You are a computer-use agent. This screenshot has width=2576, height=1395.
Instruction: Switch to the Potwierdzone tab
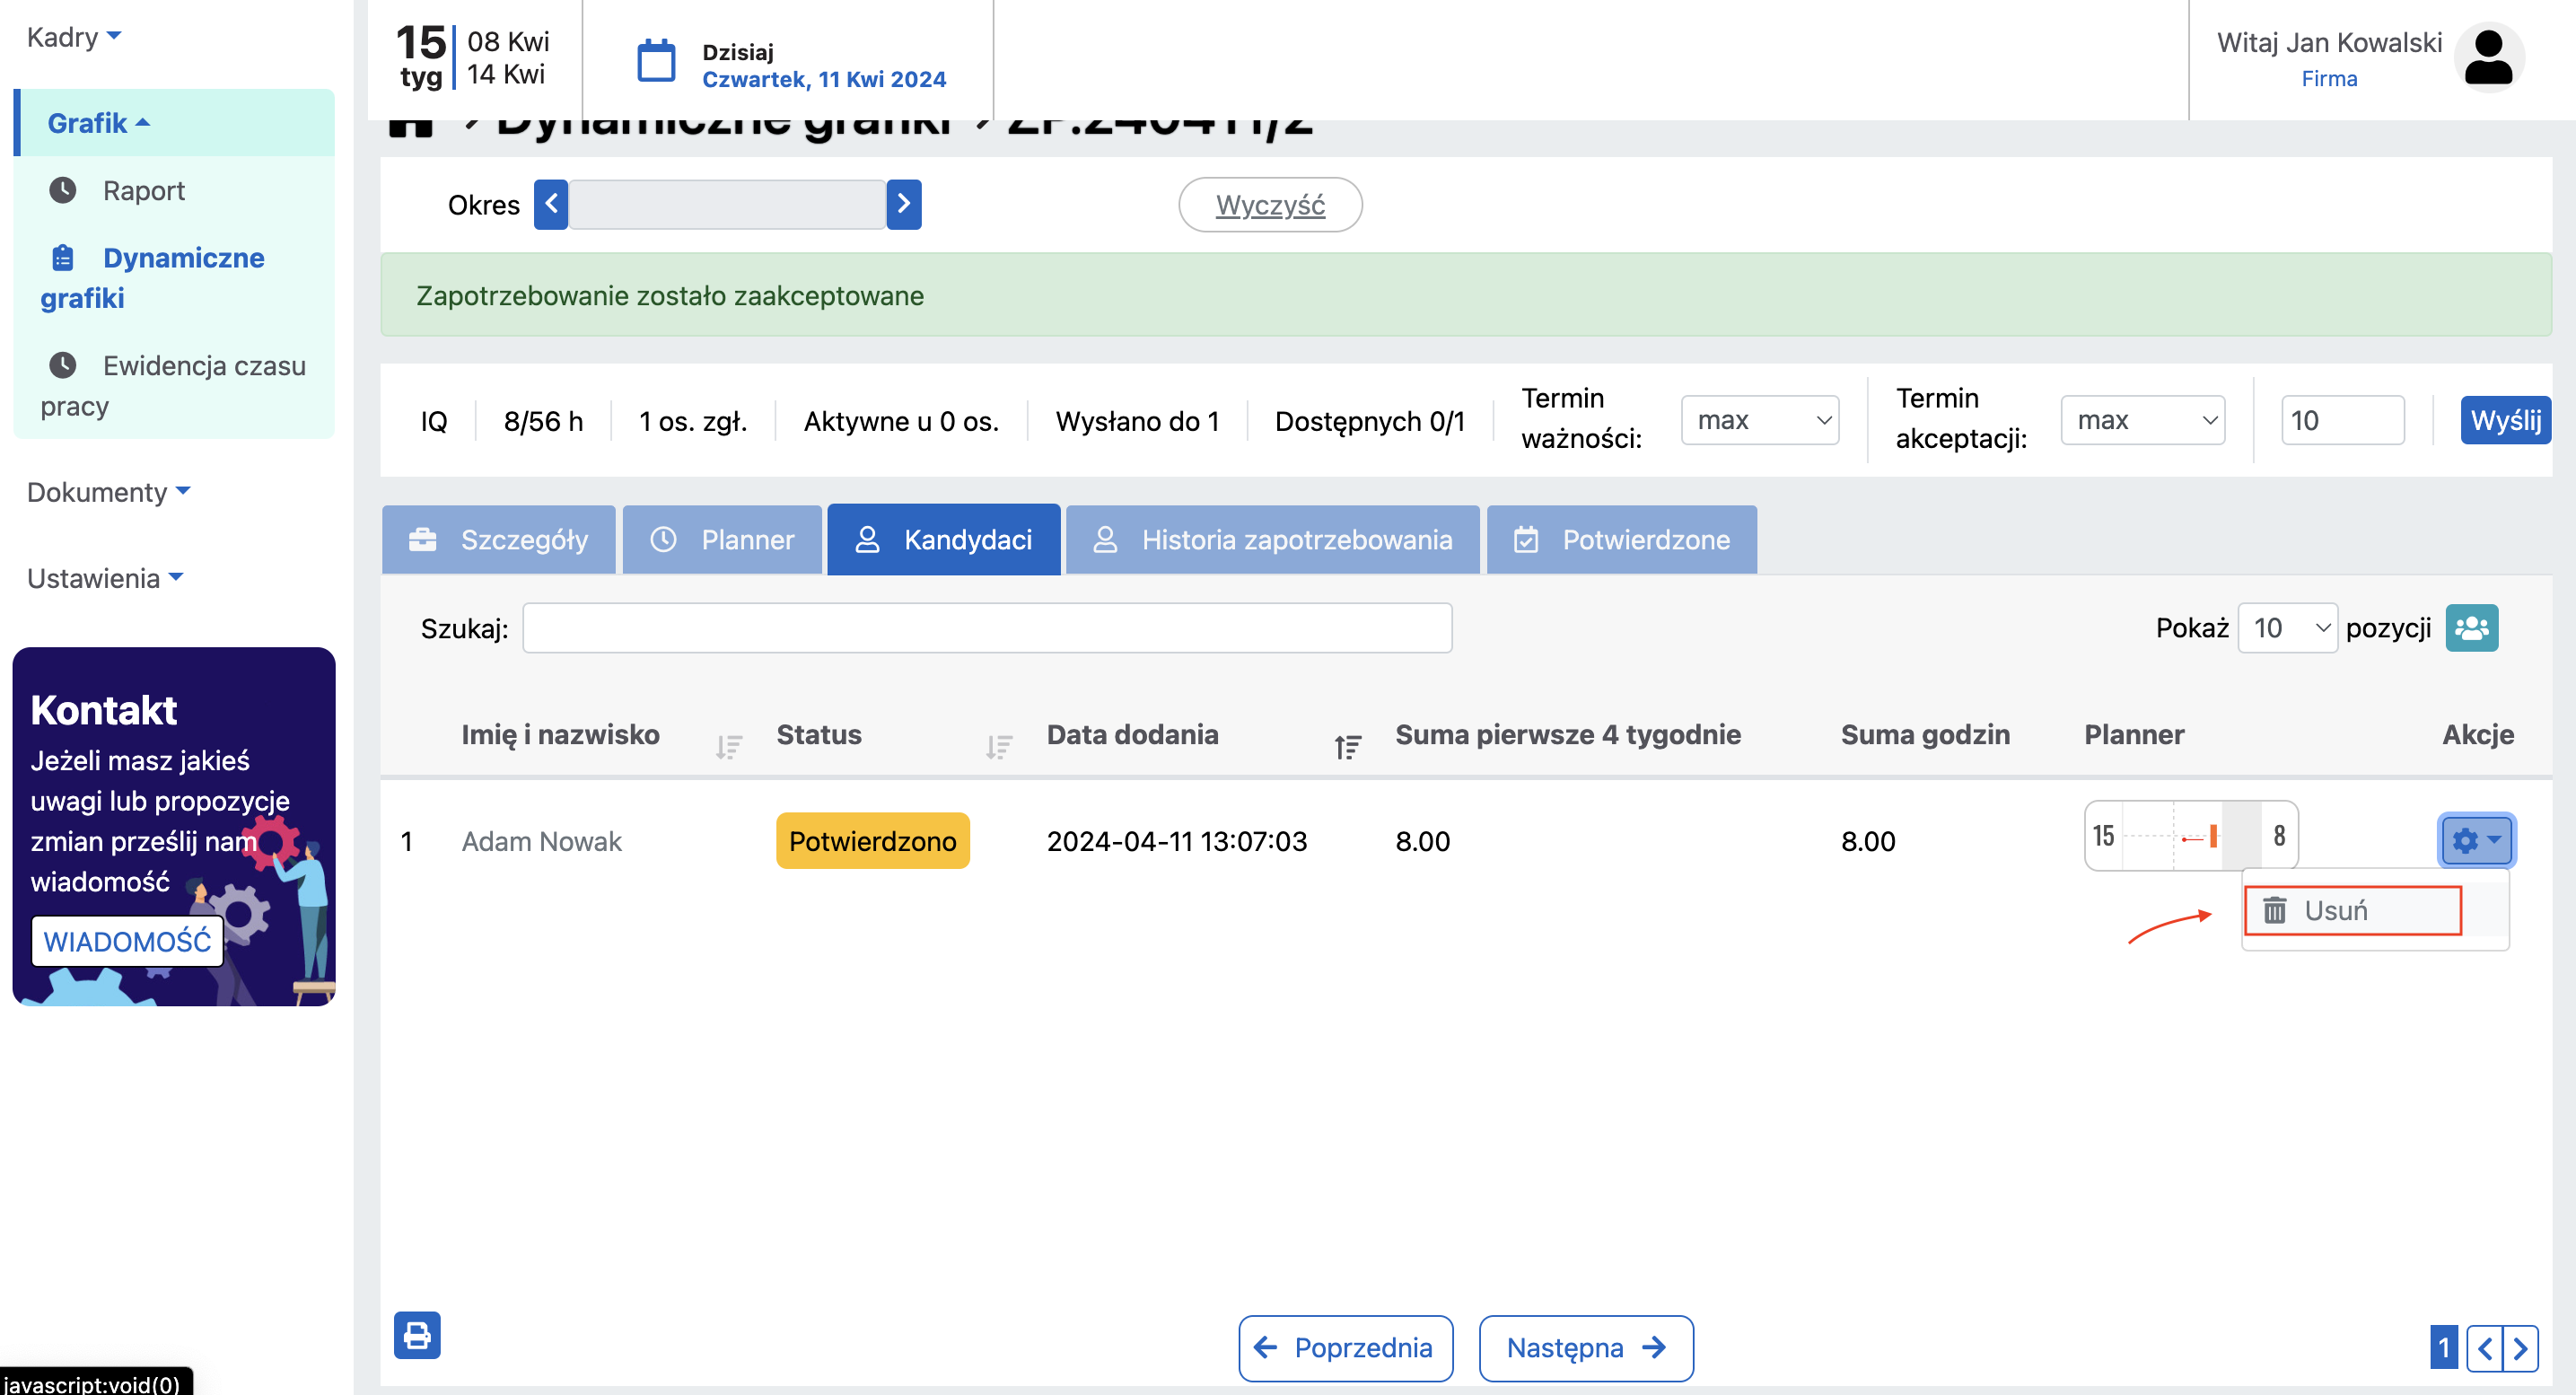point(1621,540)
